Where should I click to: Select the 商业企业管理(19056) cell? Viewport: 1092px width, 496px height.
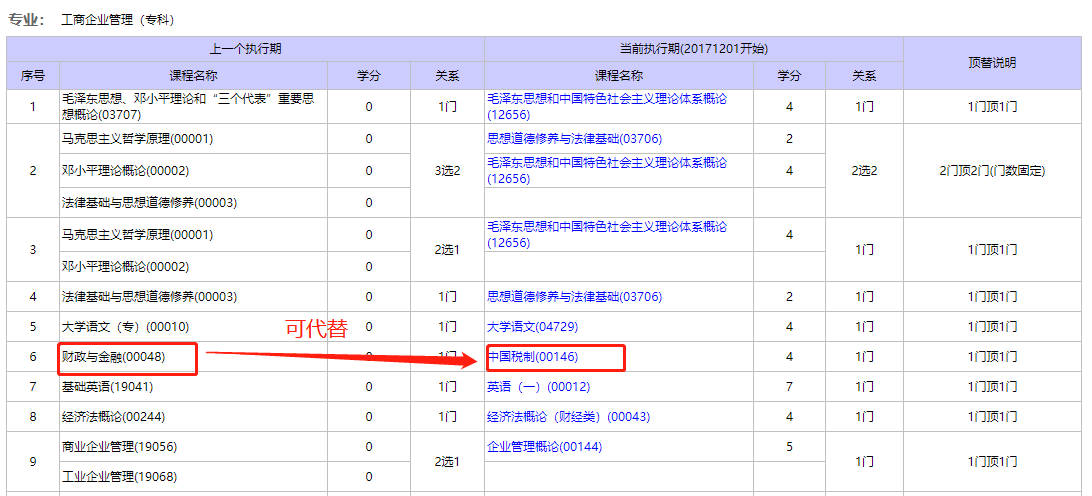119,447
